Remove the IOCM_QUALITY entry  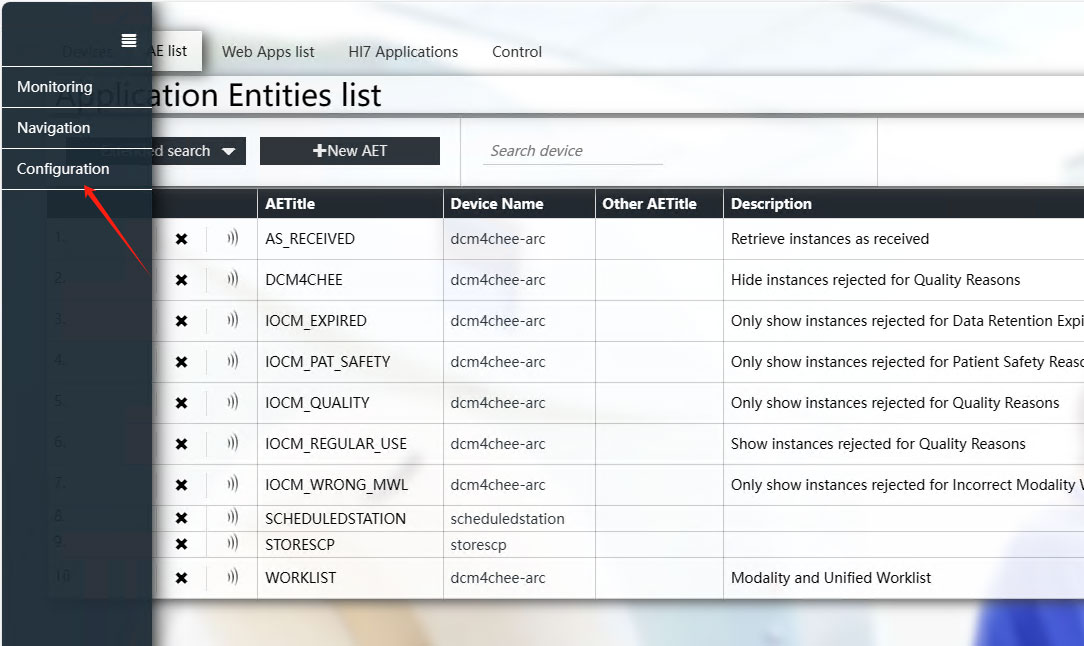181,403
